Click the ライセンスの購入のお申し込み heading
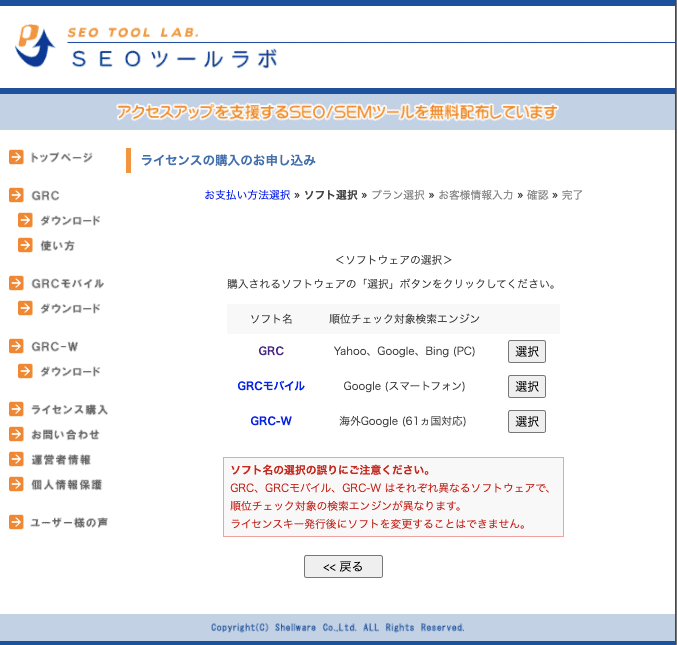The height and width of the screenshot is (645, 677). (x=228, y=160)
